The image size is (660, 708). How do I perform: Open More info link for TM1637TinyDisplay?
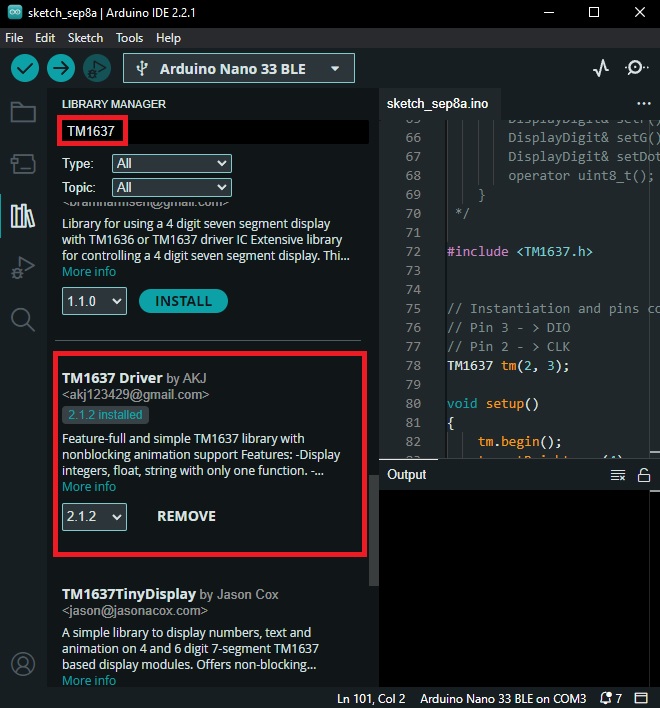click(x=89, y=680)
